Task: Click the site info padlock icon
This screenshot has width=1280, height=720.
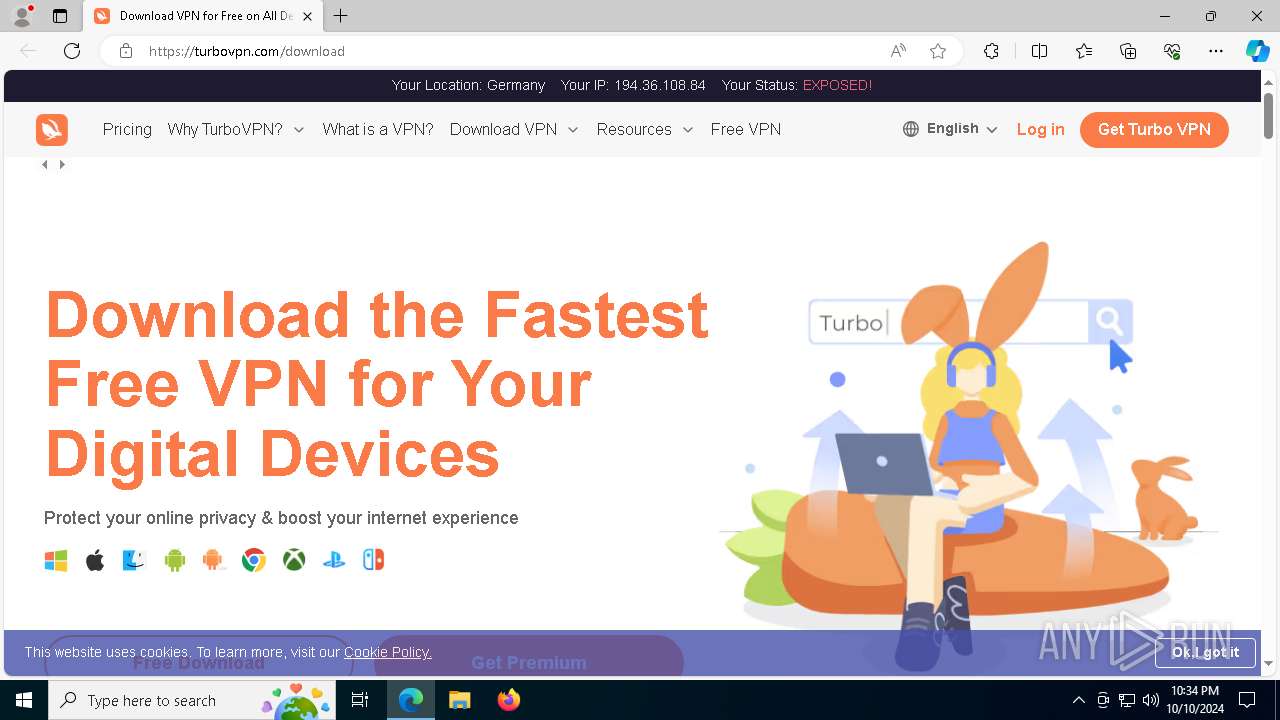Action: tap(126, 51)
